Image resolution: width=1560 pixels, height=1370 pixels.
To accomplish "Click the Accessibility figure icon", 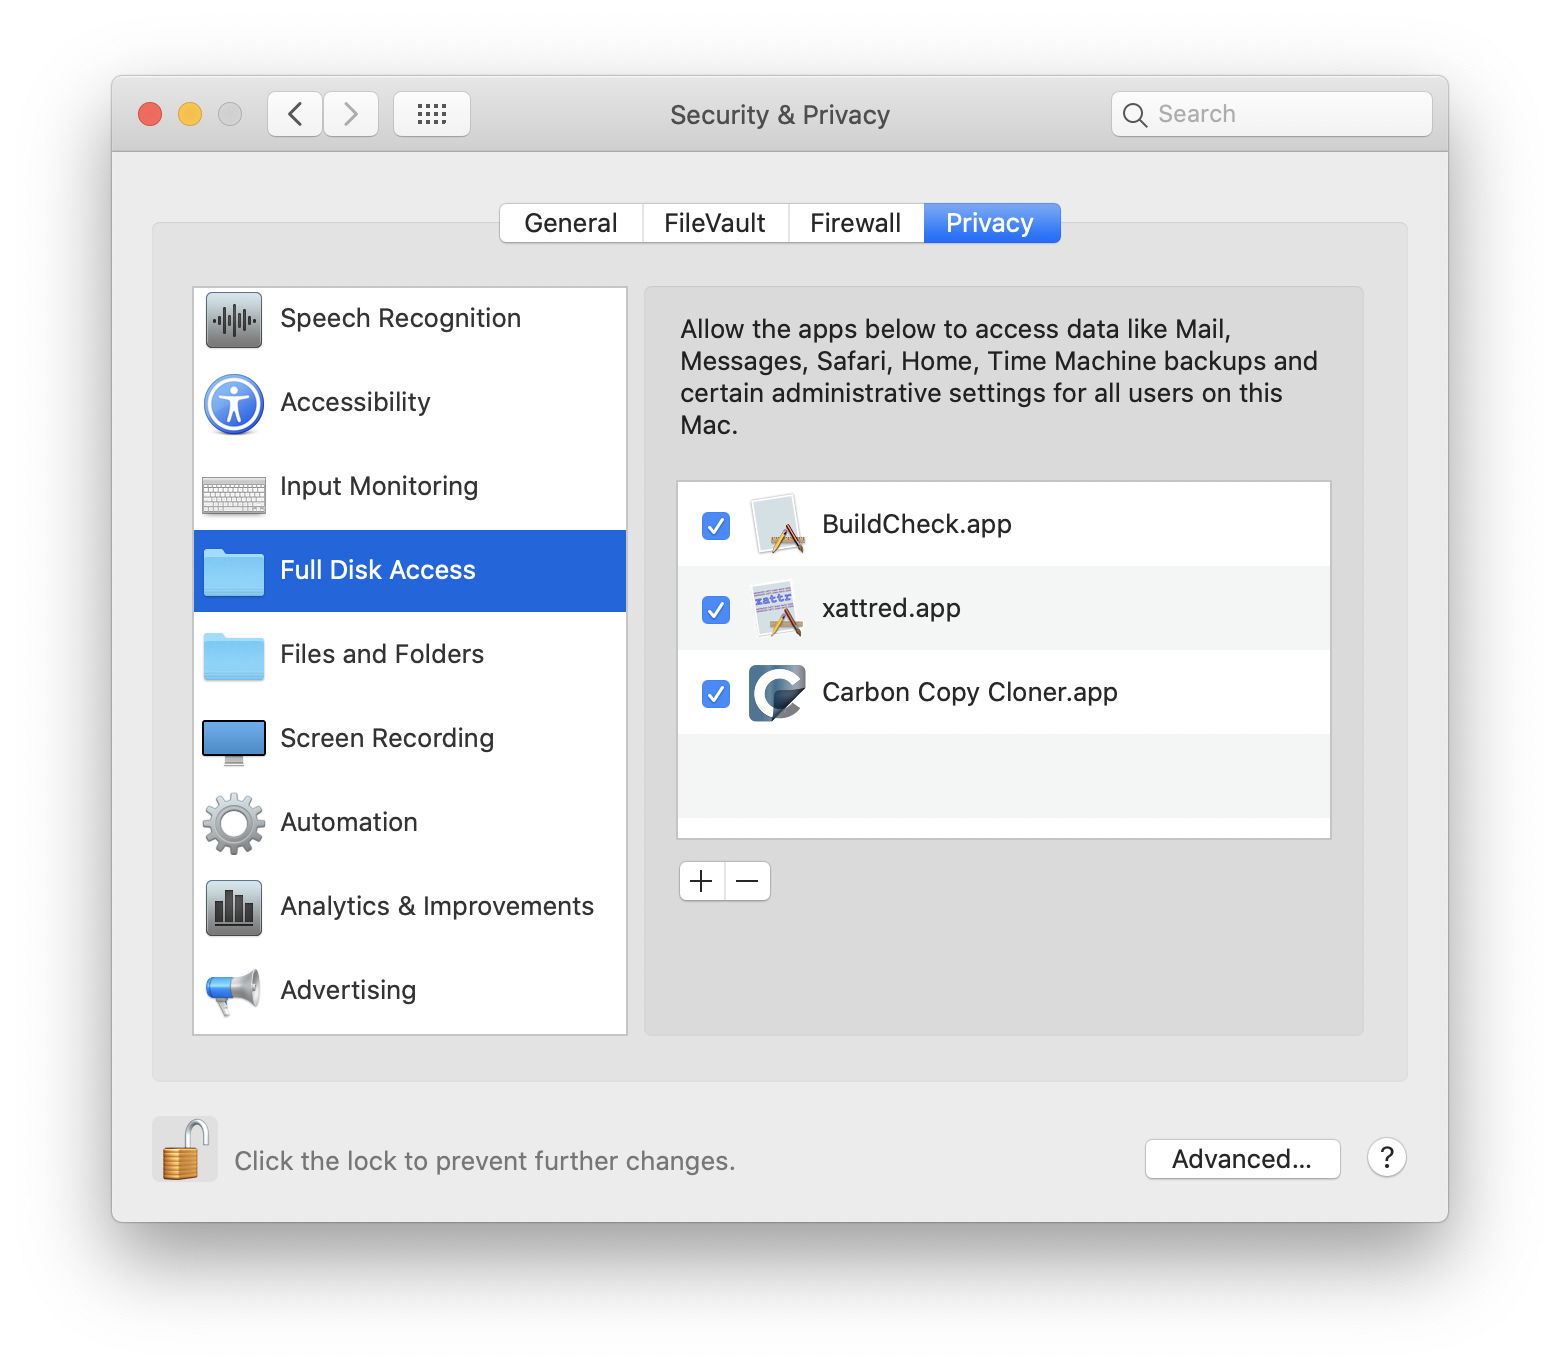I will coord(234,404).
